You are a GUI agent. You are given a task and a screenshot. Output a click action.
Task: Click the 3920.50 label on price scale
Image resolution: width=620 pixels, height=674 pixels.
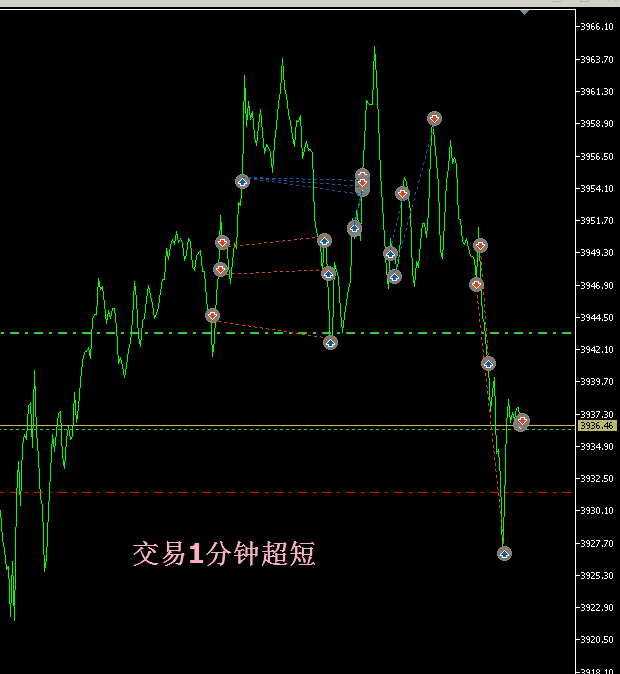click(x=597, y=639)
